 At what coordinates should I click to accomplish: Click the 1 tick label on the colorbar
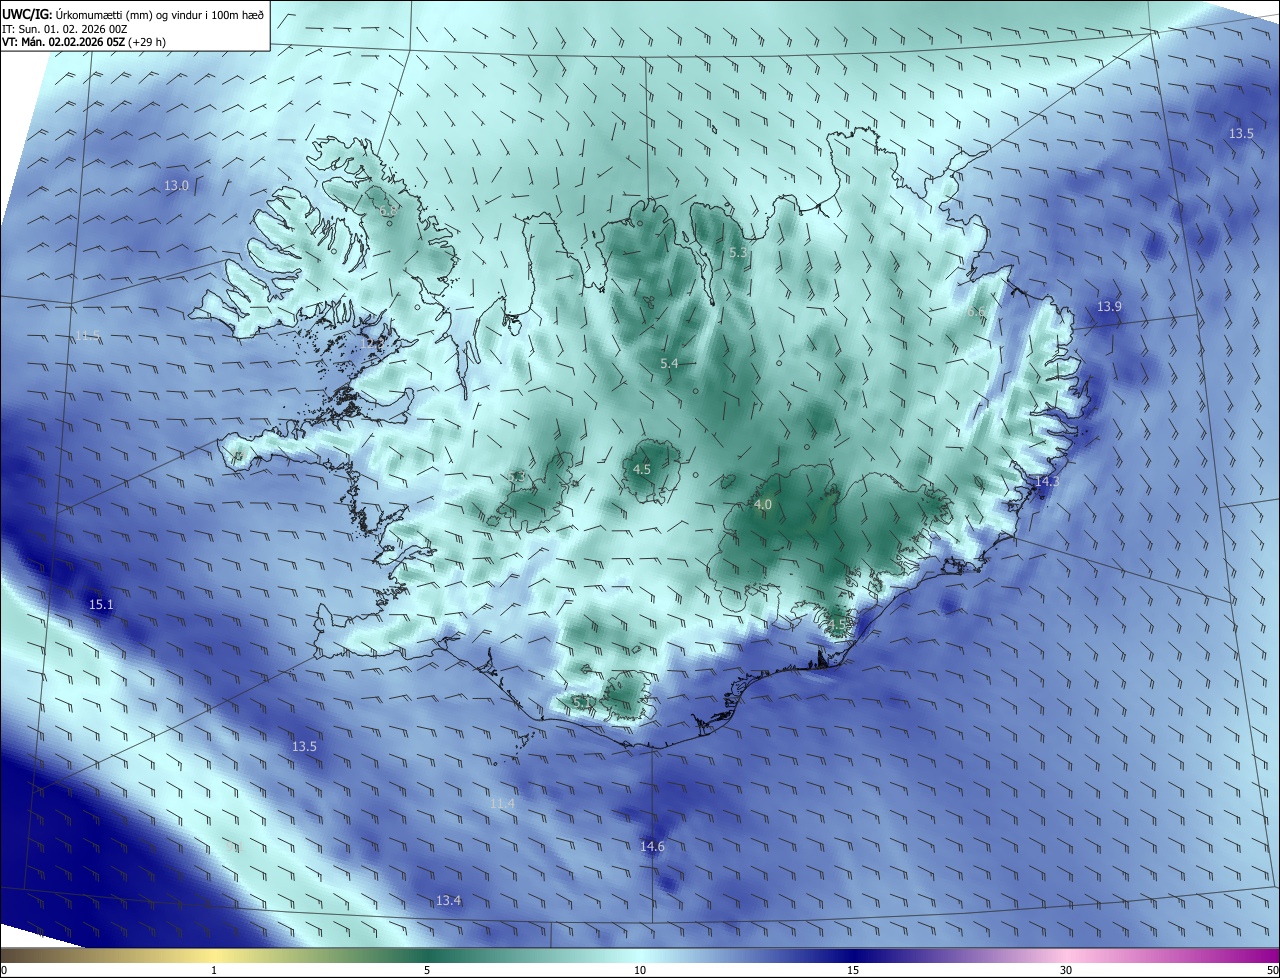tap(214, 970)
